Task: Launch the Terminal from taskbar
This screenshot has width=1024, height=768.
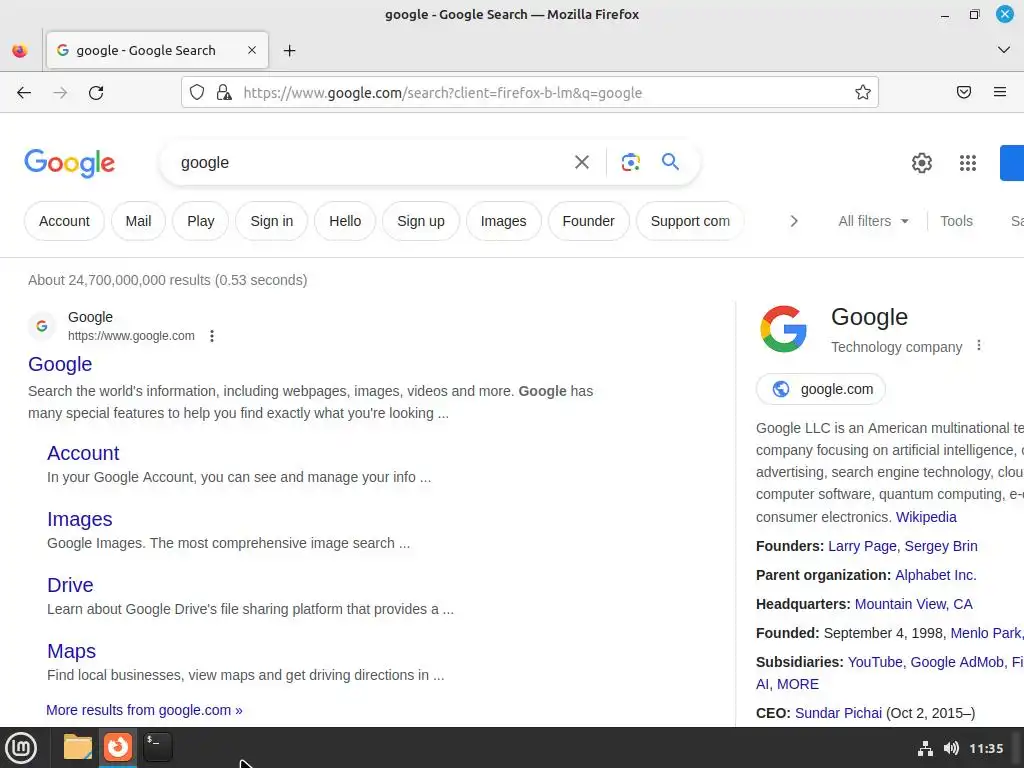Action: [157, 747]
